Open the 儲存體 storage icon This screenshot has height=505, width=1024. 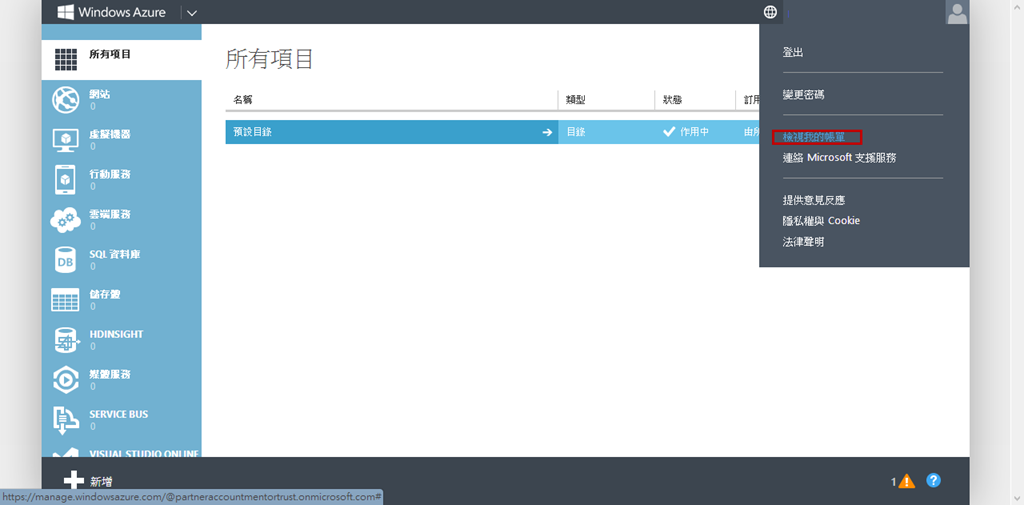click(x=65, y=300)
